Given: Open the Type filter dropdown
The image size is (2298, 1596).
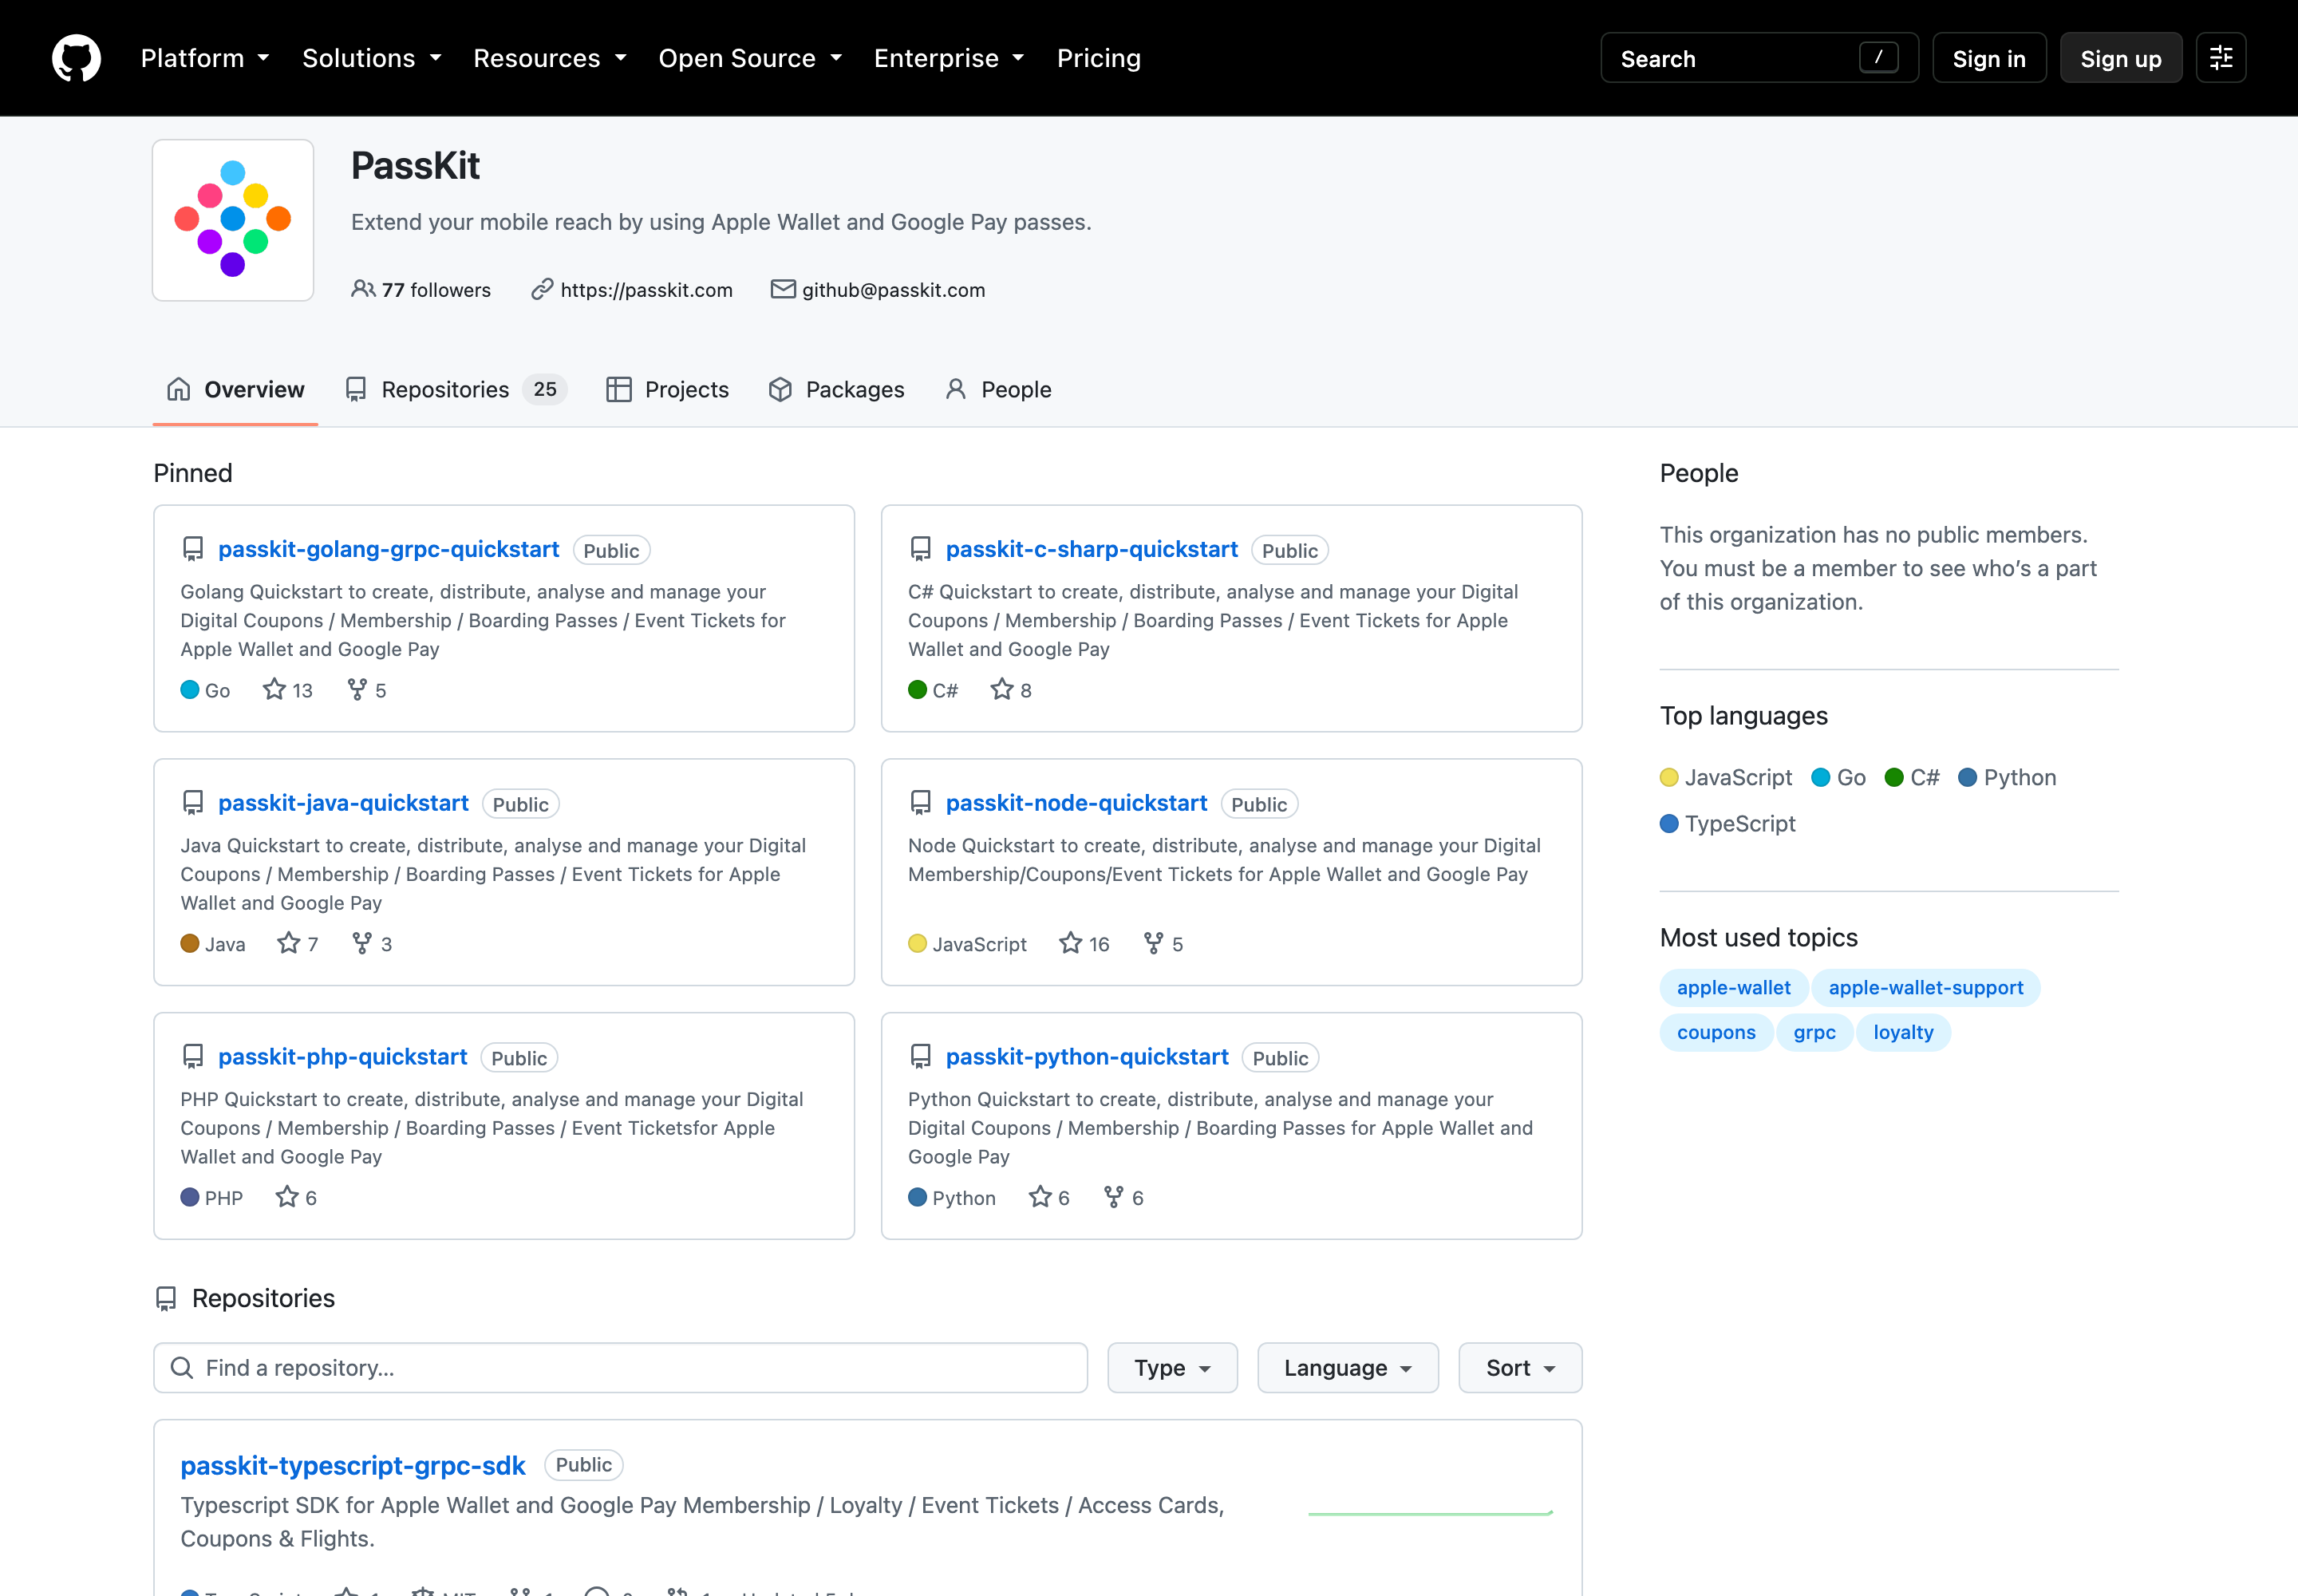Looking at the screenshot, I should click(1172, 1368).
